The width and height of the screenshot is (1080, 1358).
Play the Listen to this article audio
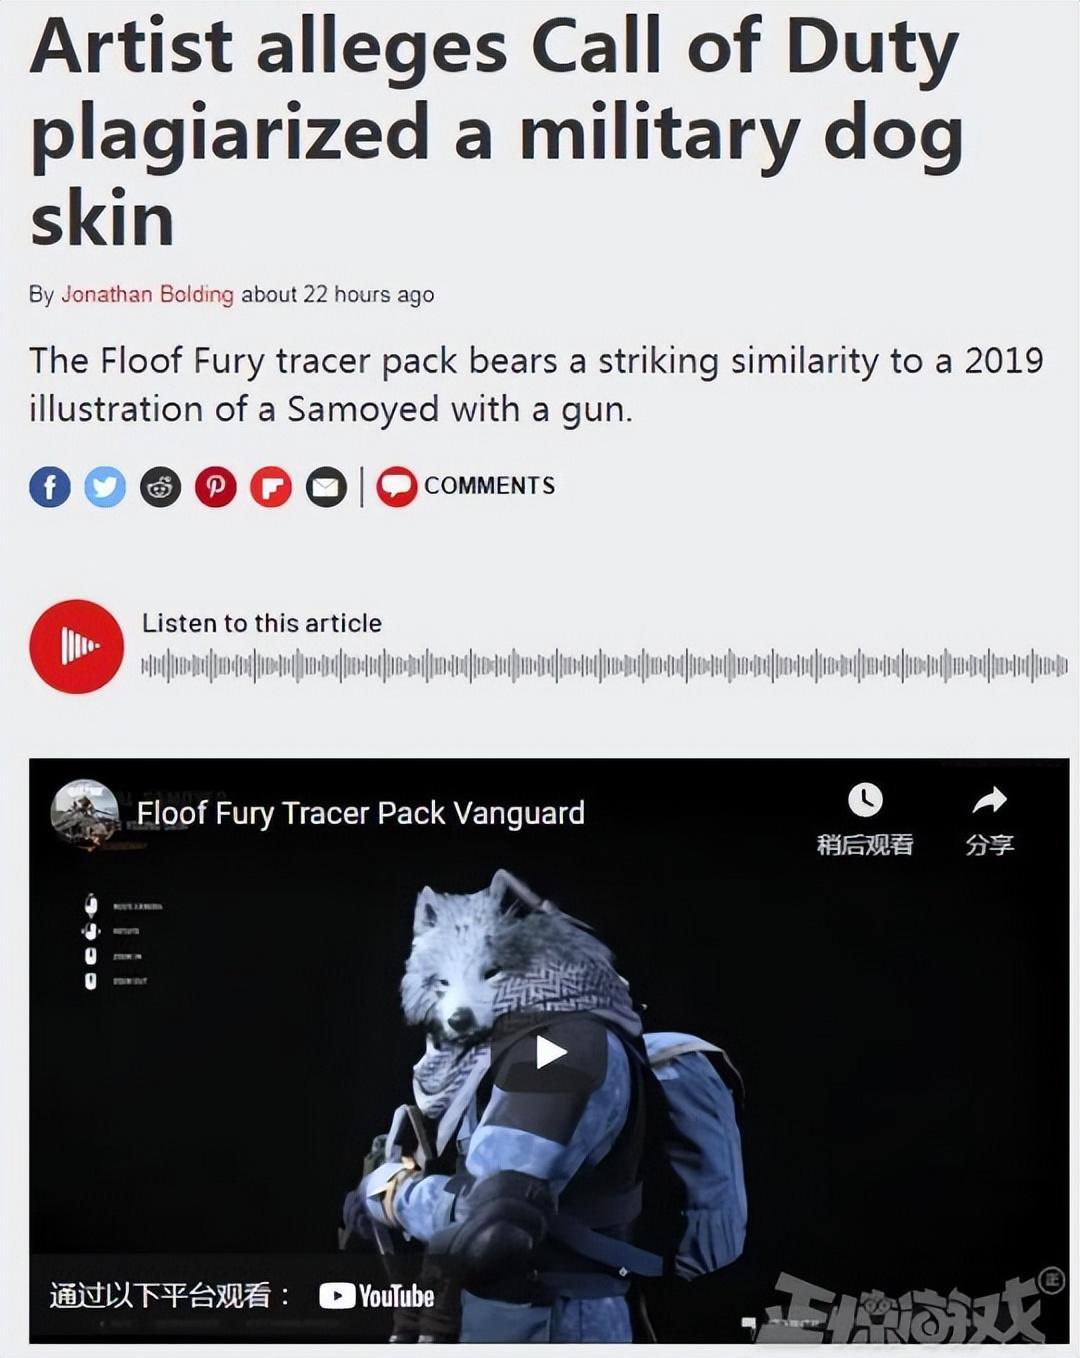[x=77, y=646]
